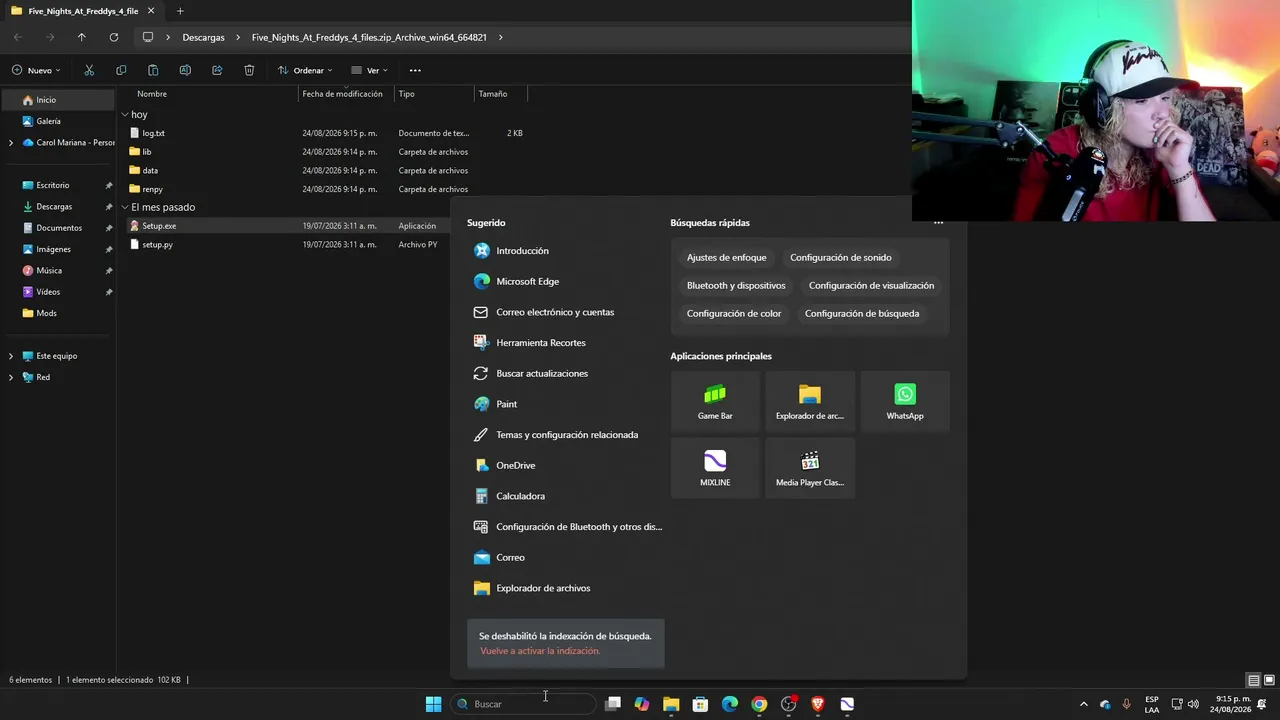Launch Copilot from the taskbar
This screenshot has height=720, width=1280.
642,704
